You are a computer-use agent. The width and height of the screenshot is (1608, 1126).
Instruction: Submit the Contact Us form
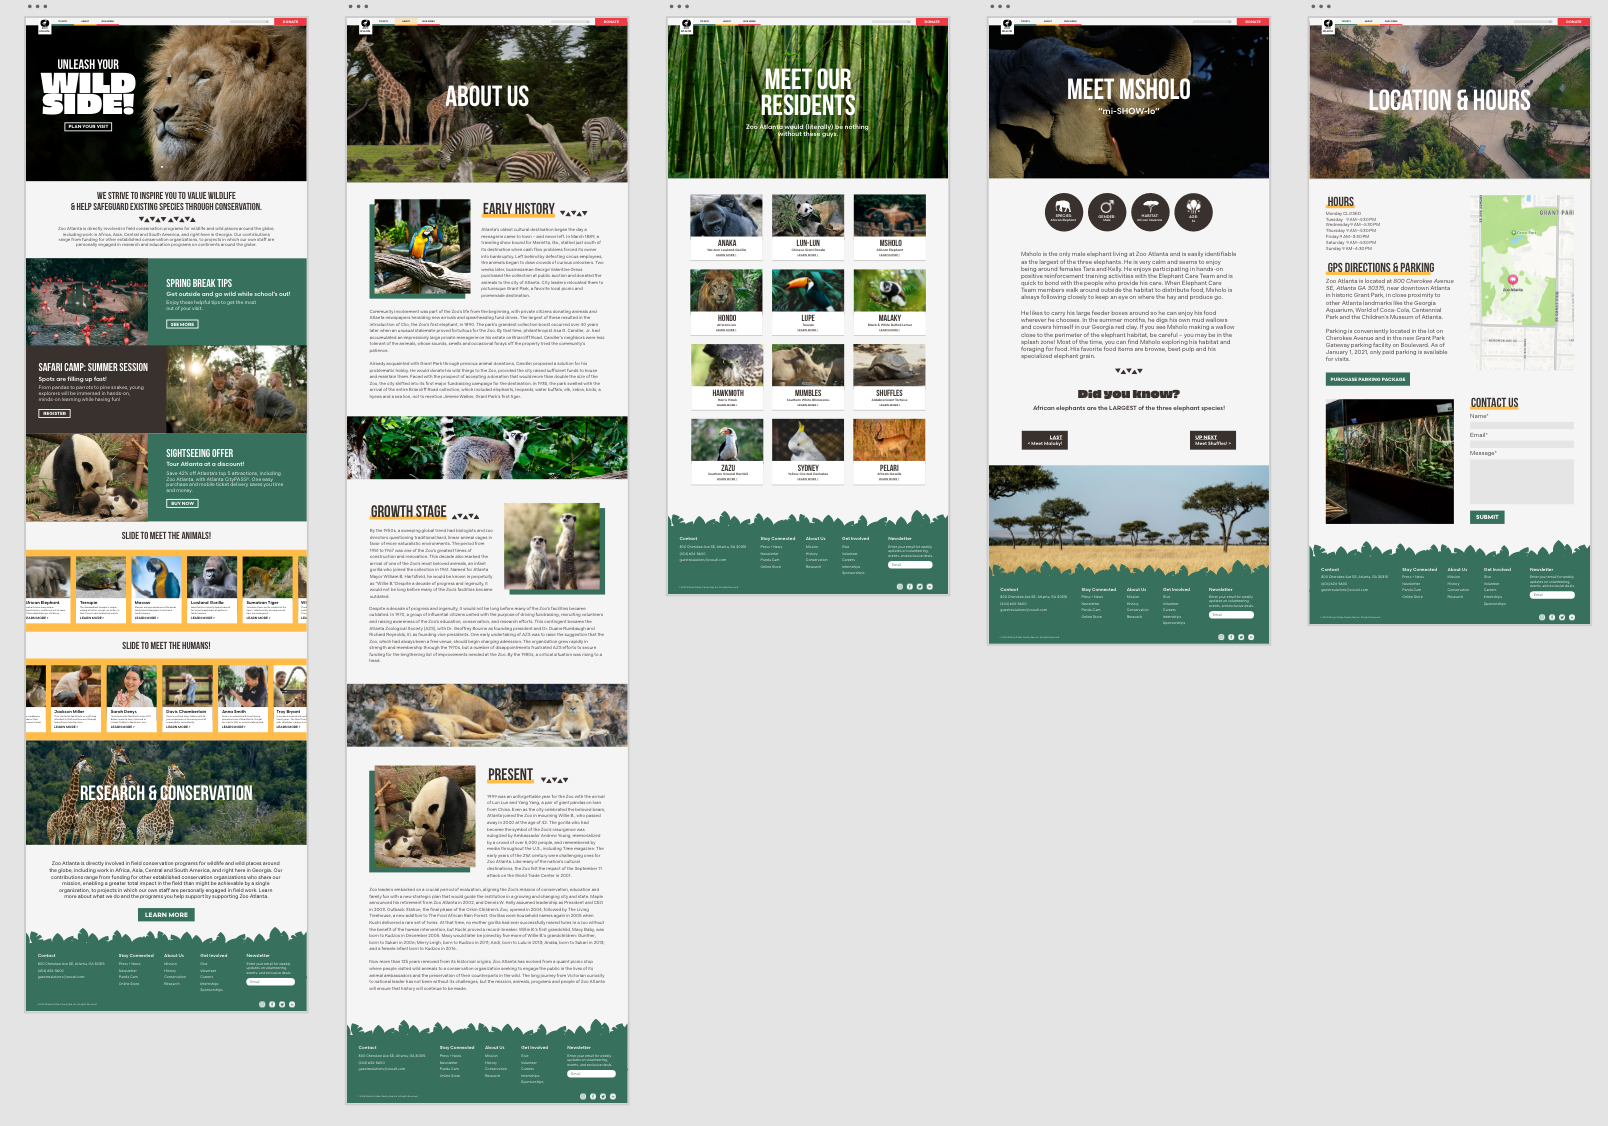coord(1487,517)
